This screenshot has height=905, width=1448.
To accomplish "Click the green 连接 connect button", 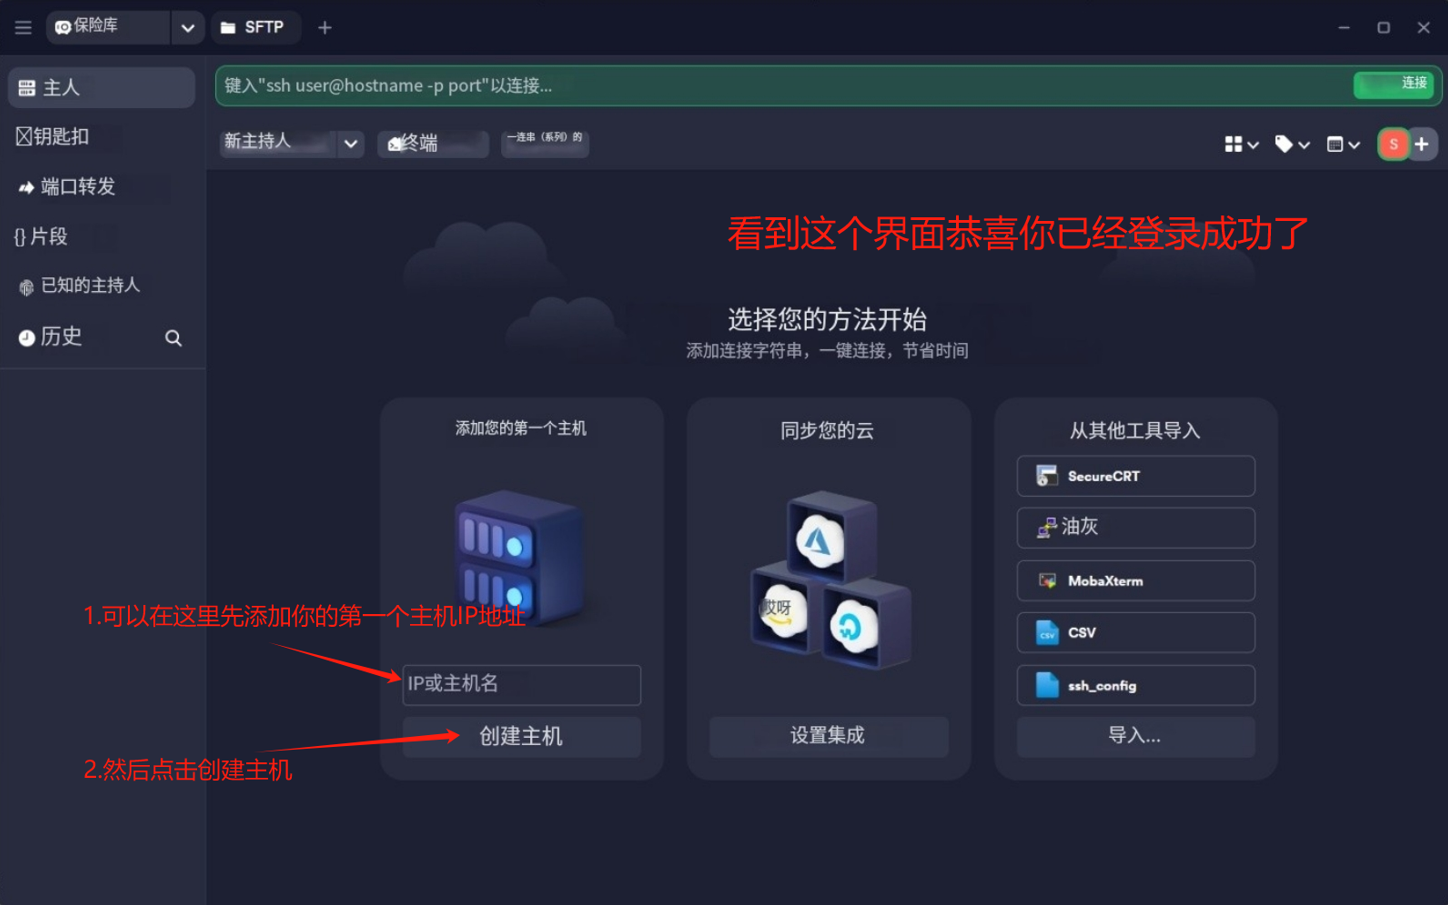I will pos(1396,85).
